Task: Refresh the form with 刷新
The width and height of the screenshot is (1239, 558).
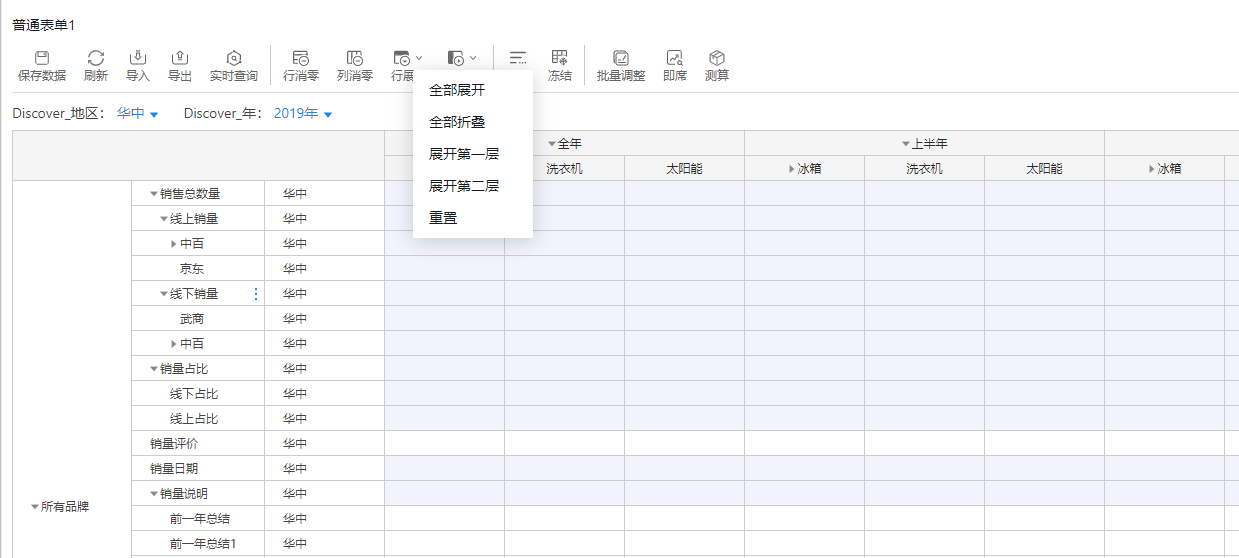Action: click(x=95, y=59)
